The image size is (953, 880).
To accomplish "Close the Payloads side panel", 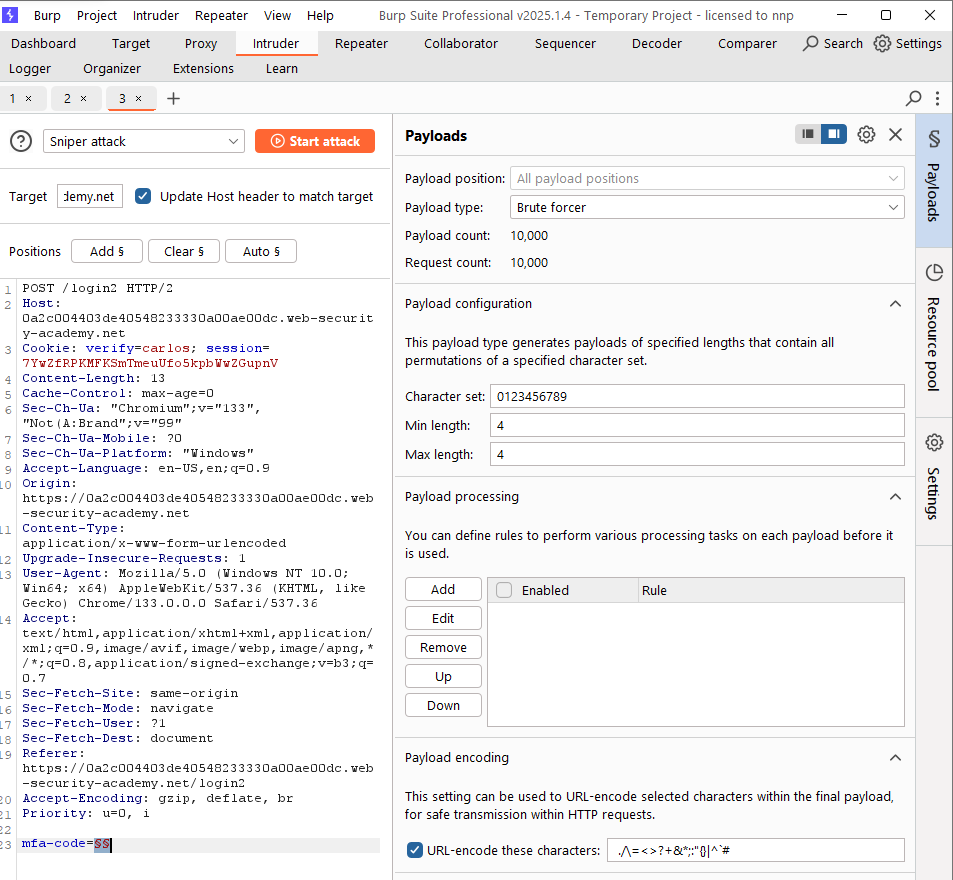I will tap(895, 134).
